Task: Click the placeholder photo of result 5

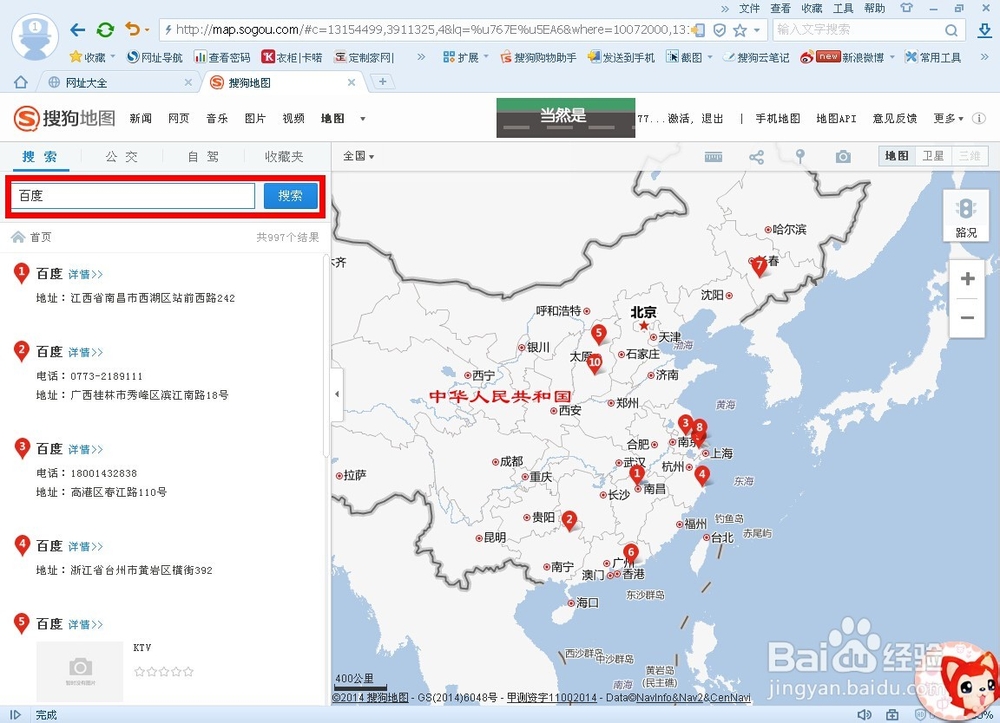Action: [80, 671]
